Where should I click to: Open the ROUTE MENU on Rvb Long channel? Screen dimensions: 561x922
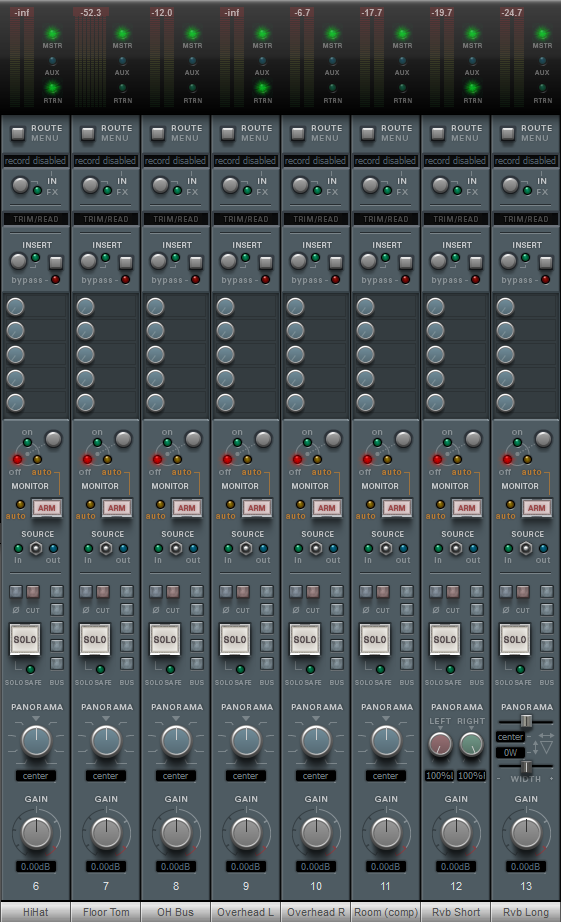pyautogui.click(x=508, y=133)
